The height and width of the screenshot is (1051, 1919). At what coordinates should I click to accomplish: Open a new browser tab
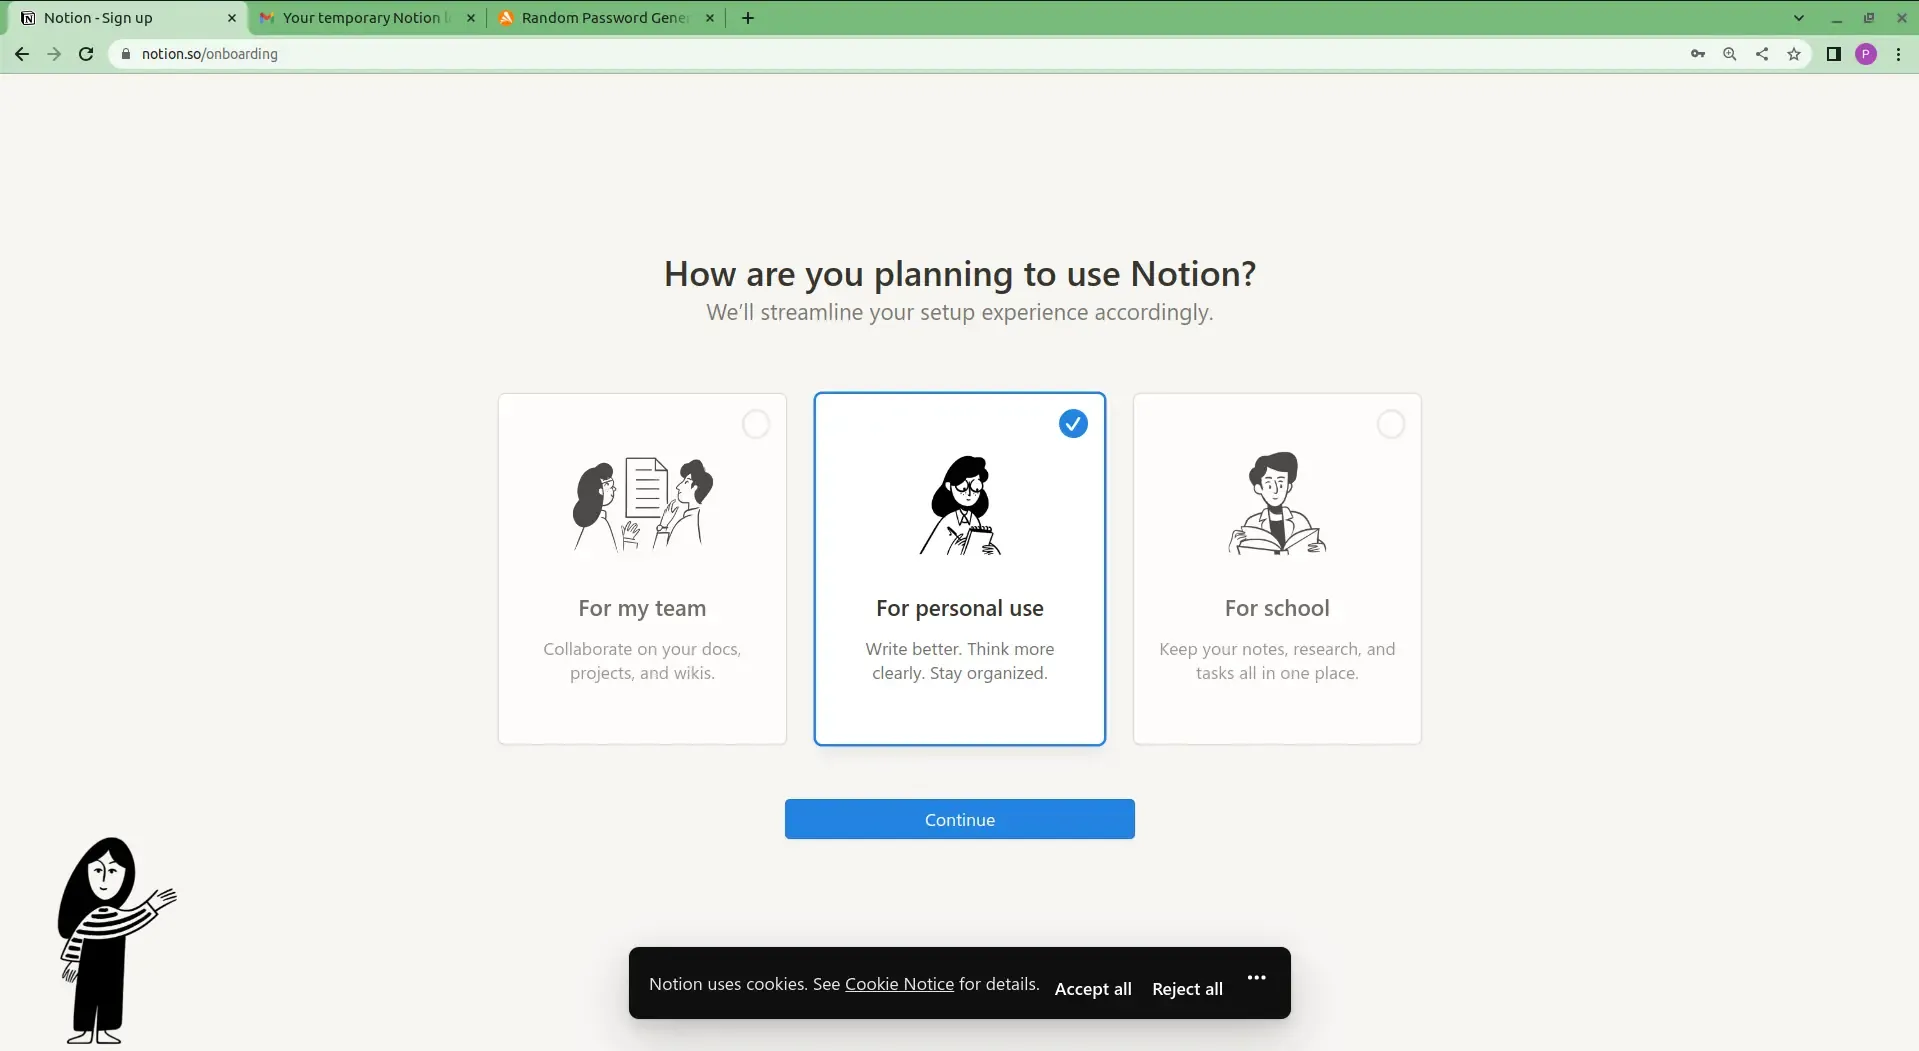pos(748,18)
